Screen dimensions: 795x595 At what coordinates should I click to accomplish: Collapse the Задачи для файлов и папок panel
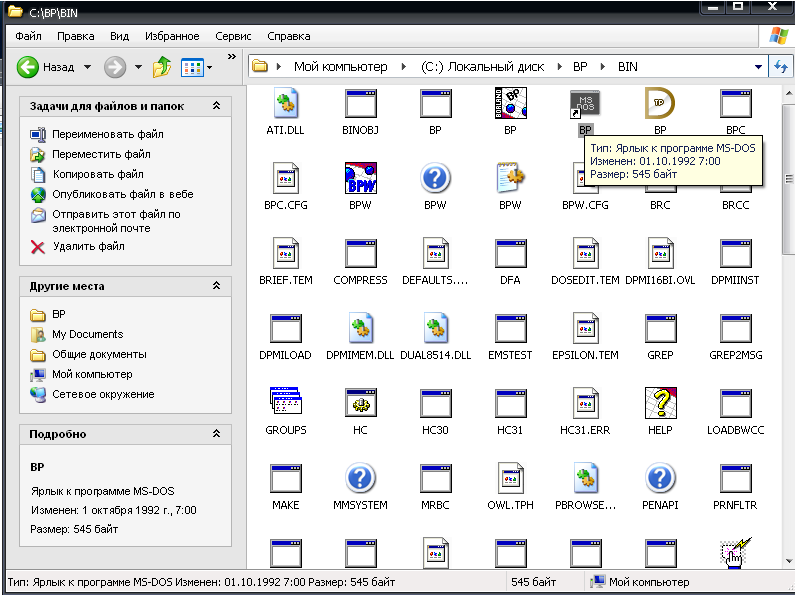[216, 106]
